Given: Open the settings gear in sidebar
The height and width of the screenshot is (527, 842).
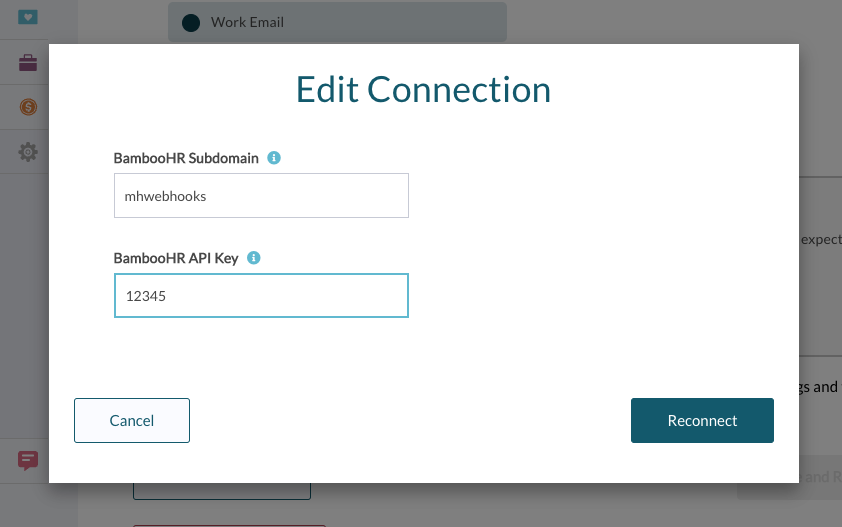Looking at the screenshot, I should point(28,152).
